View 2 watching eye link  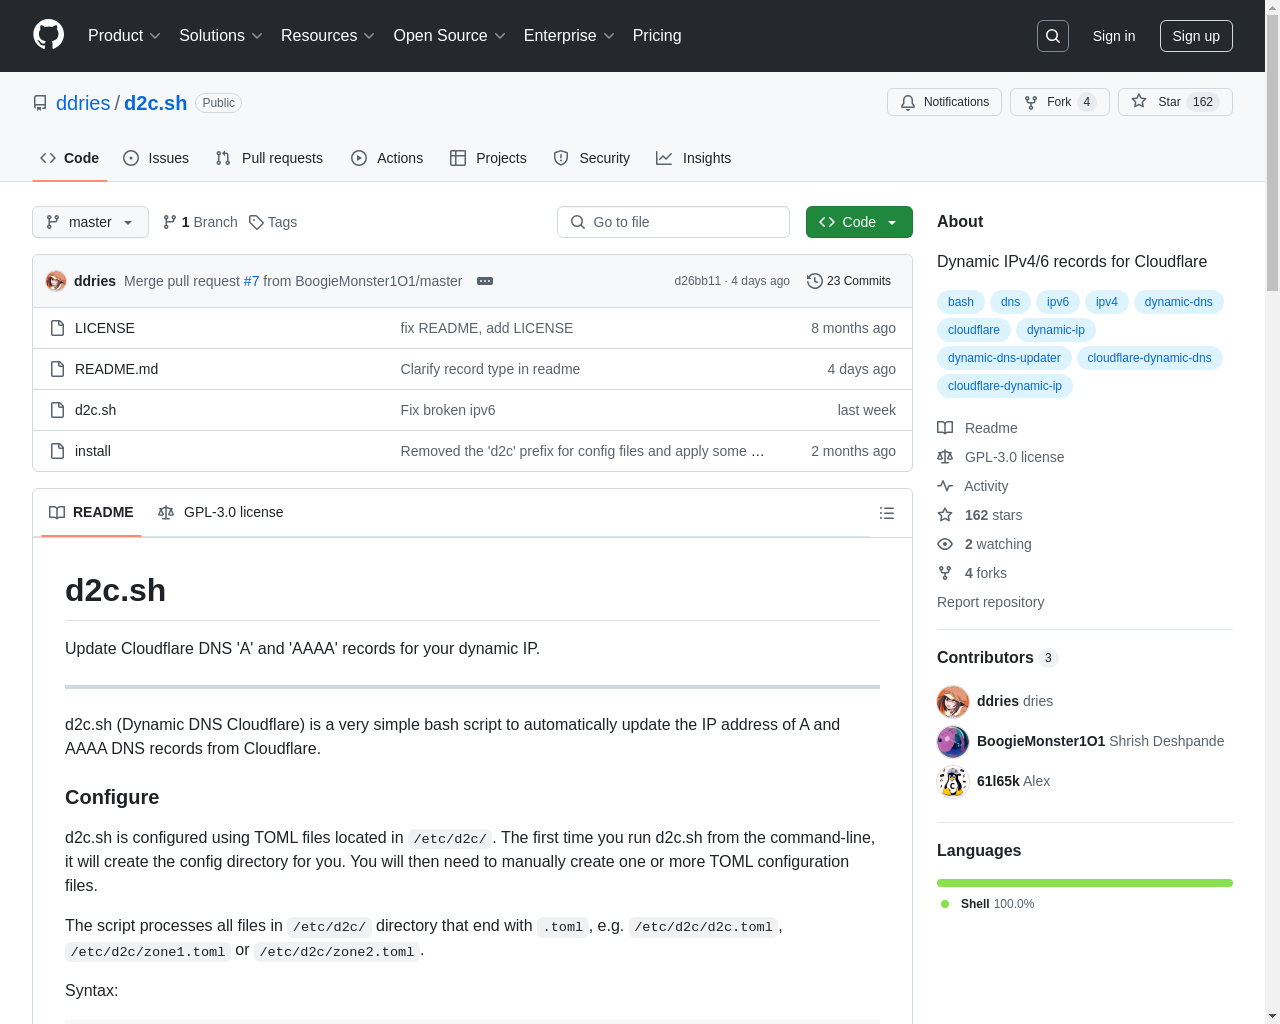[x=984, y=544]
